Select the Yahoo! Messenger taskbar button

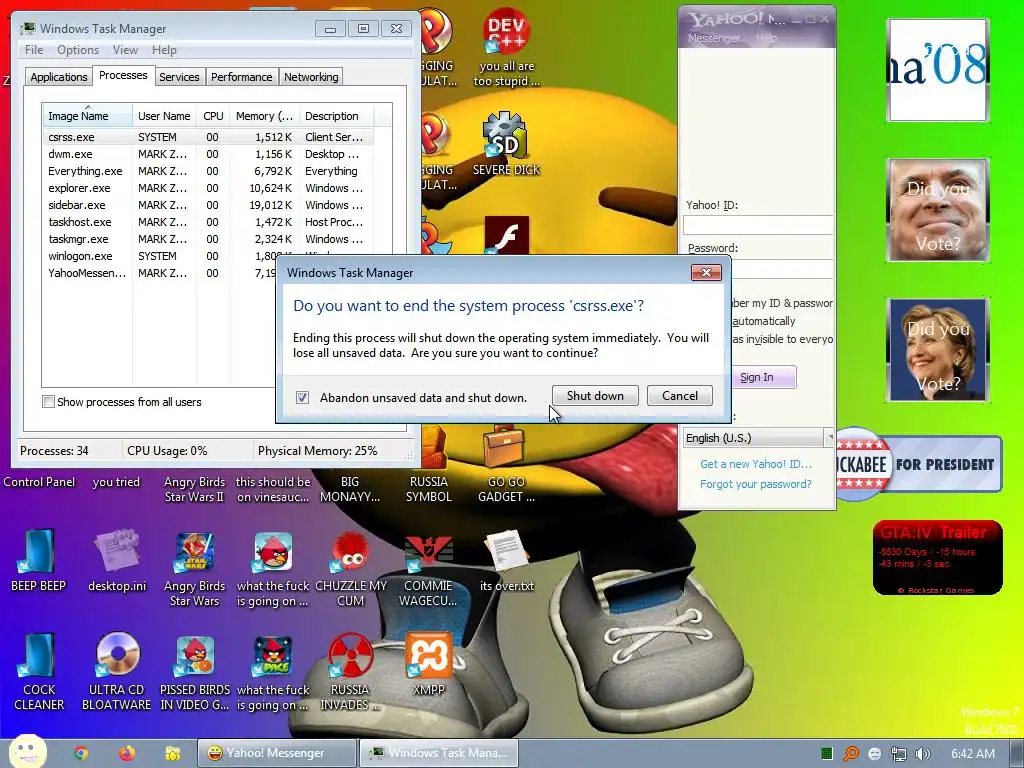click(x=277, y=753)
